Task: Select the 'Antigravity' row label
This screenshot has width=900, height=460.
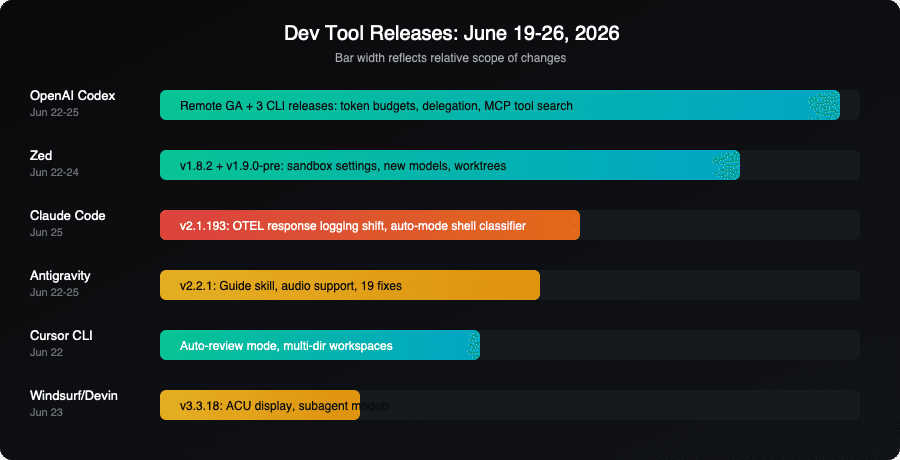Action: [60, 276]
